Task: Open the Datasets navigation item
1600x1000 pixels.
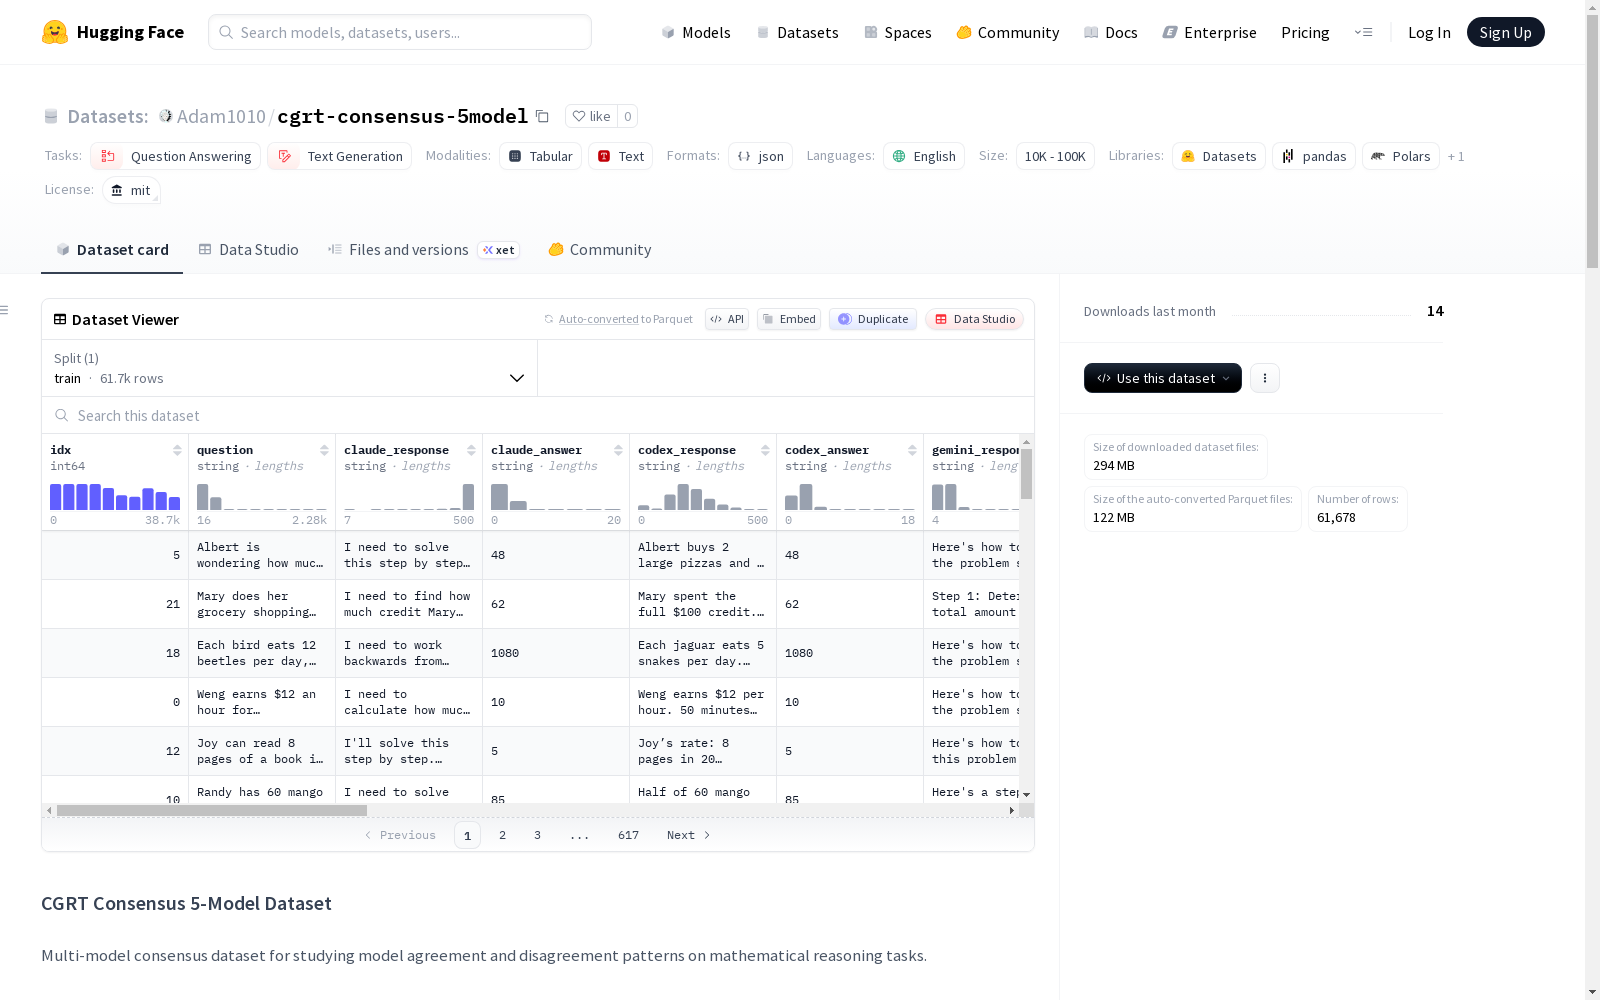Action: coord(797,32)
